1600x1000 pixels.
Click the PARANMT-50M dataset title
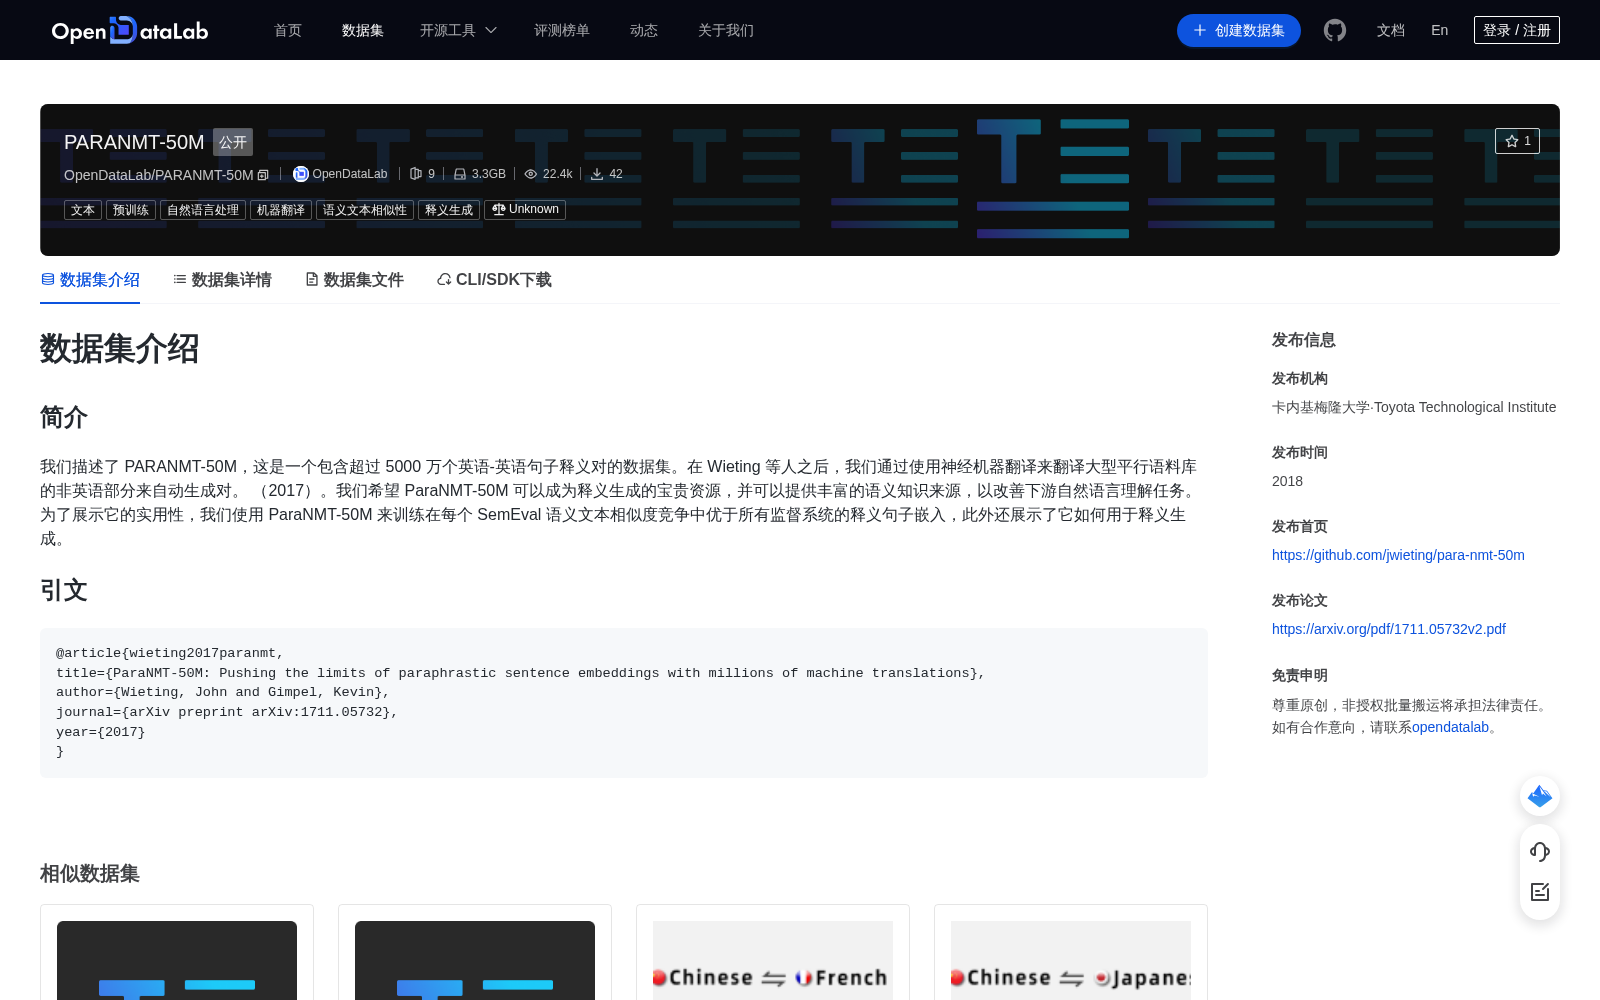point(134,142)
